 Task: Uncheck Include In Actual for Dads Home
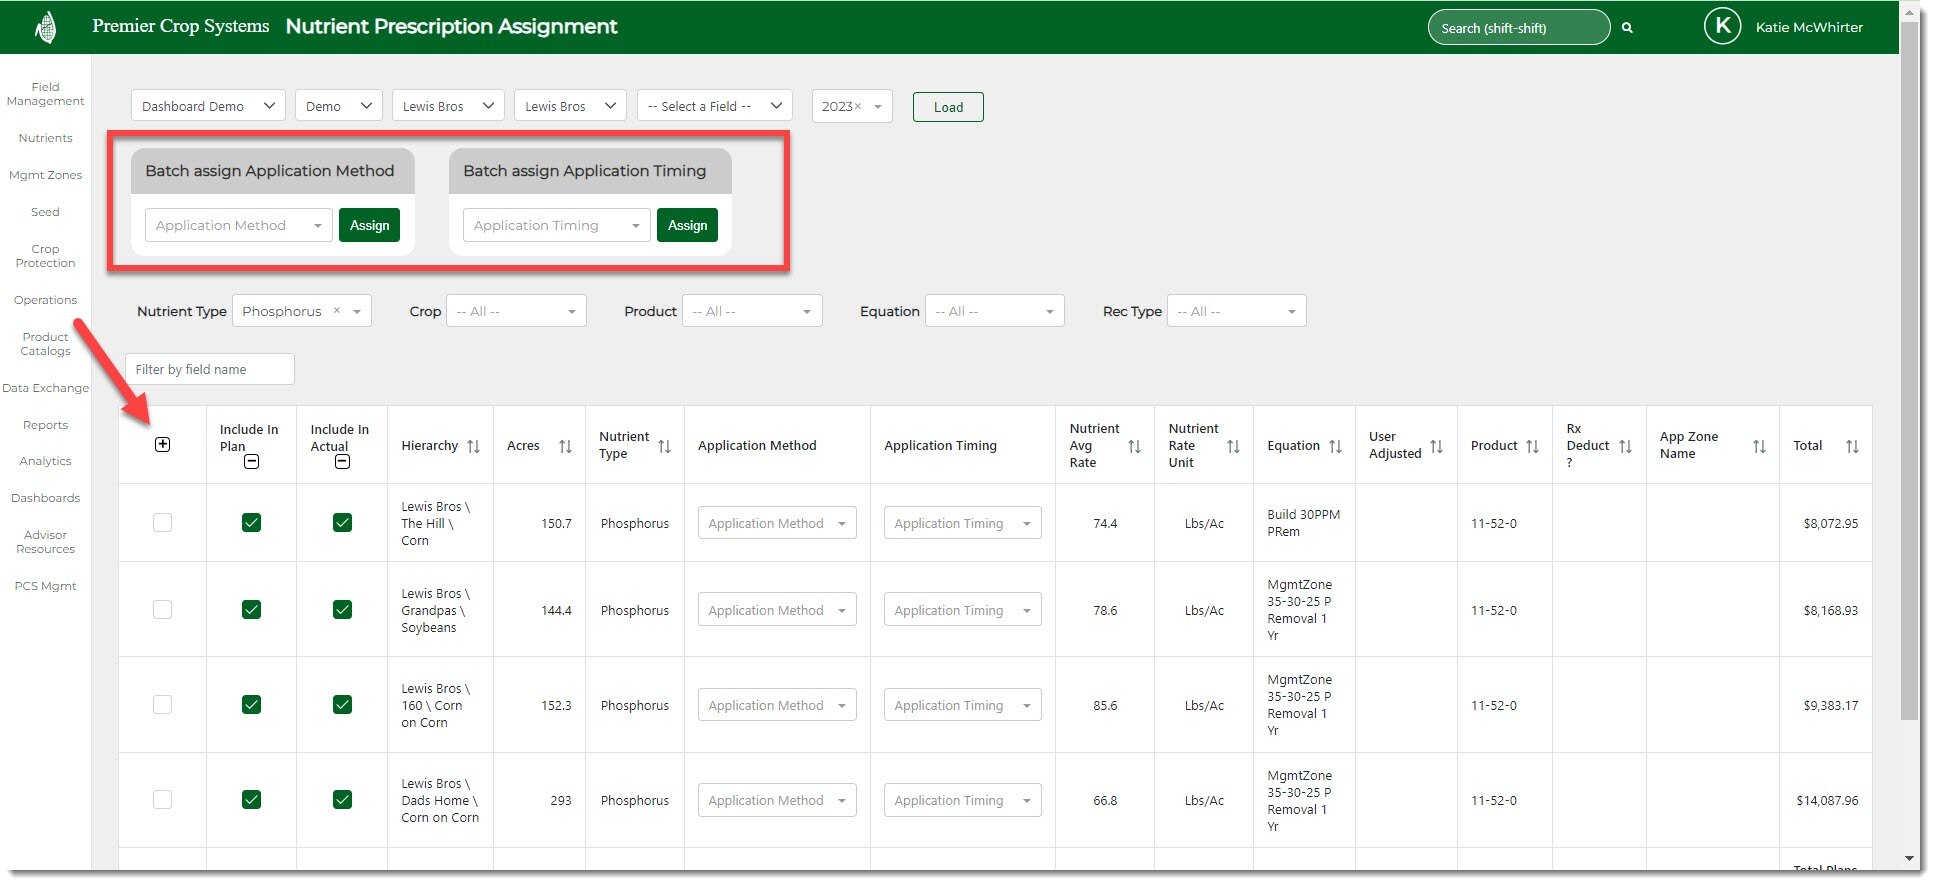342,800
